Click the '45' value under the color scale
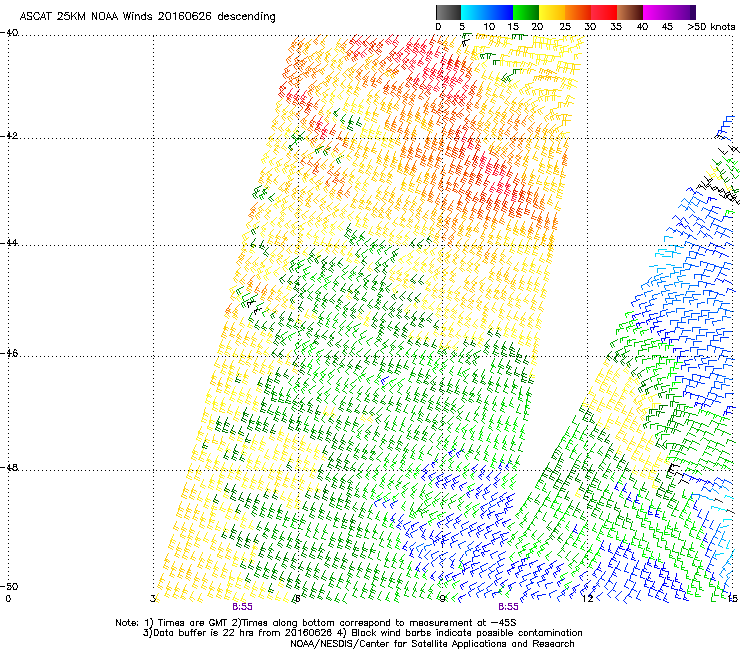The height and width of the screenshot is (650, 740). 667,27
